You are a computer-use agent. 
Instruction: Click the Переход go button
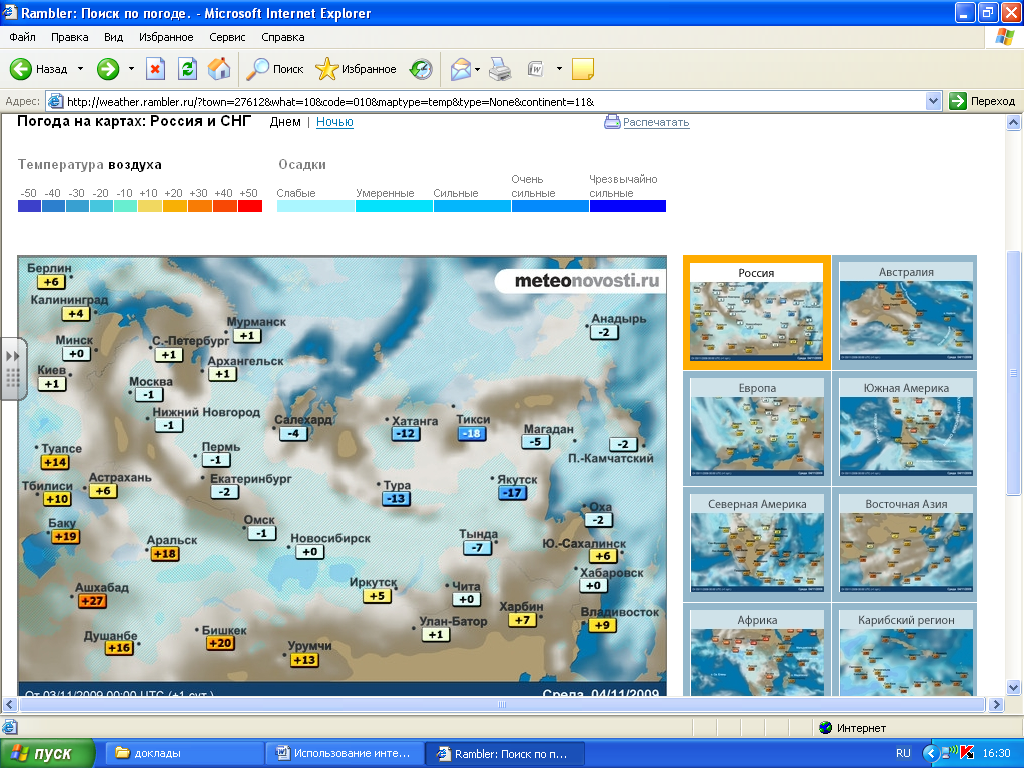982,101
